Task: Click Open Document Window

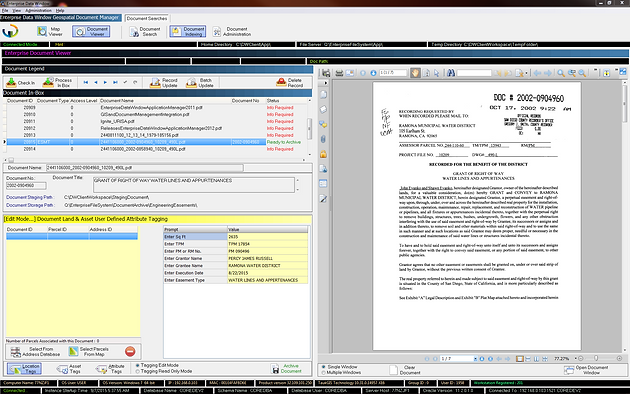Action: (x=586, y=370)
